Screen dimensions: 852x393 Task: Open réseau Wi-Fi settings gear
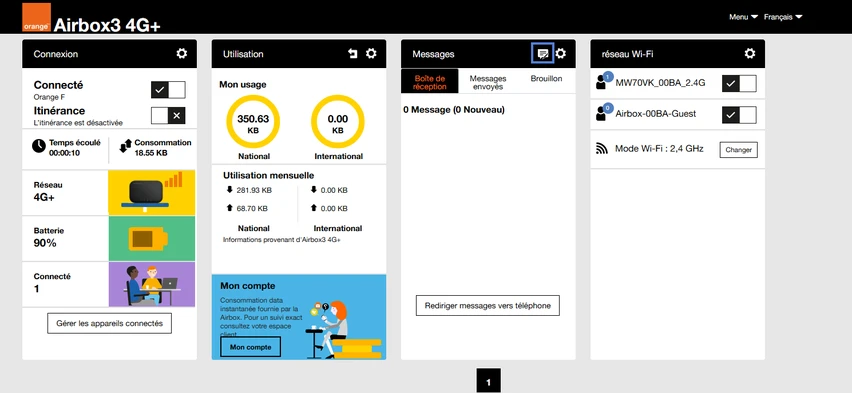tap(749, 53)
